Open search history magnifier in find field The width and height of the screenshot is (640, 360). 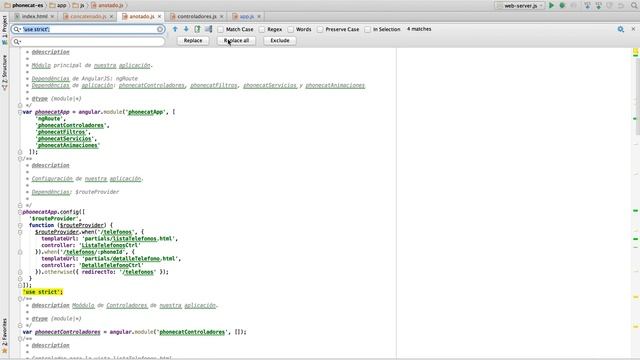[x=17, y=29]
